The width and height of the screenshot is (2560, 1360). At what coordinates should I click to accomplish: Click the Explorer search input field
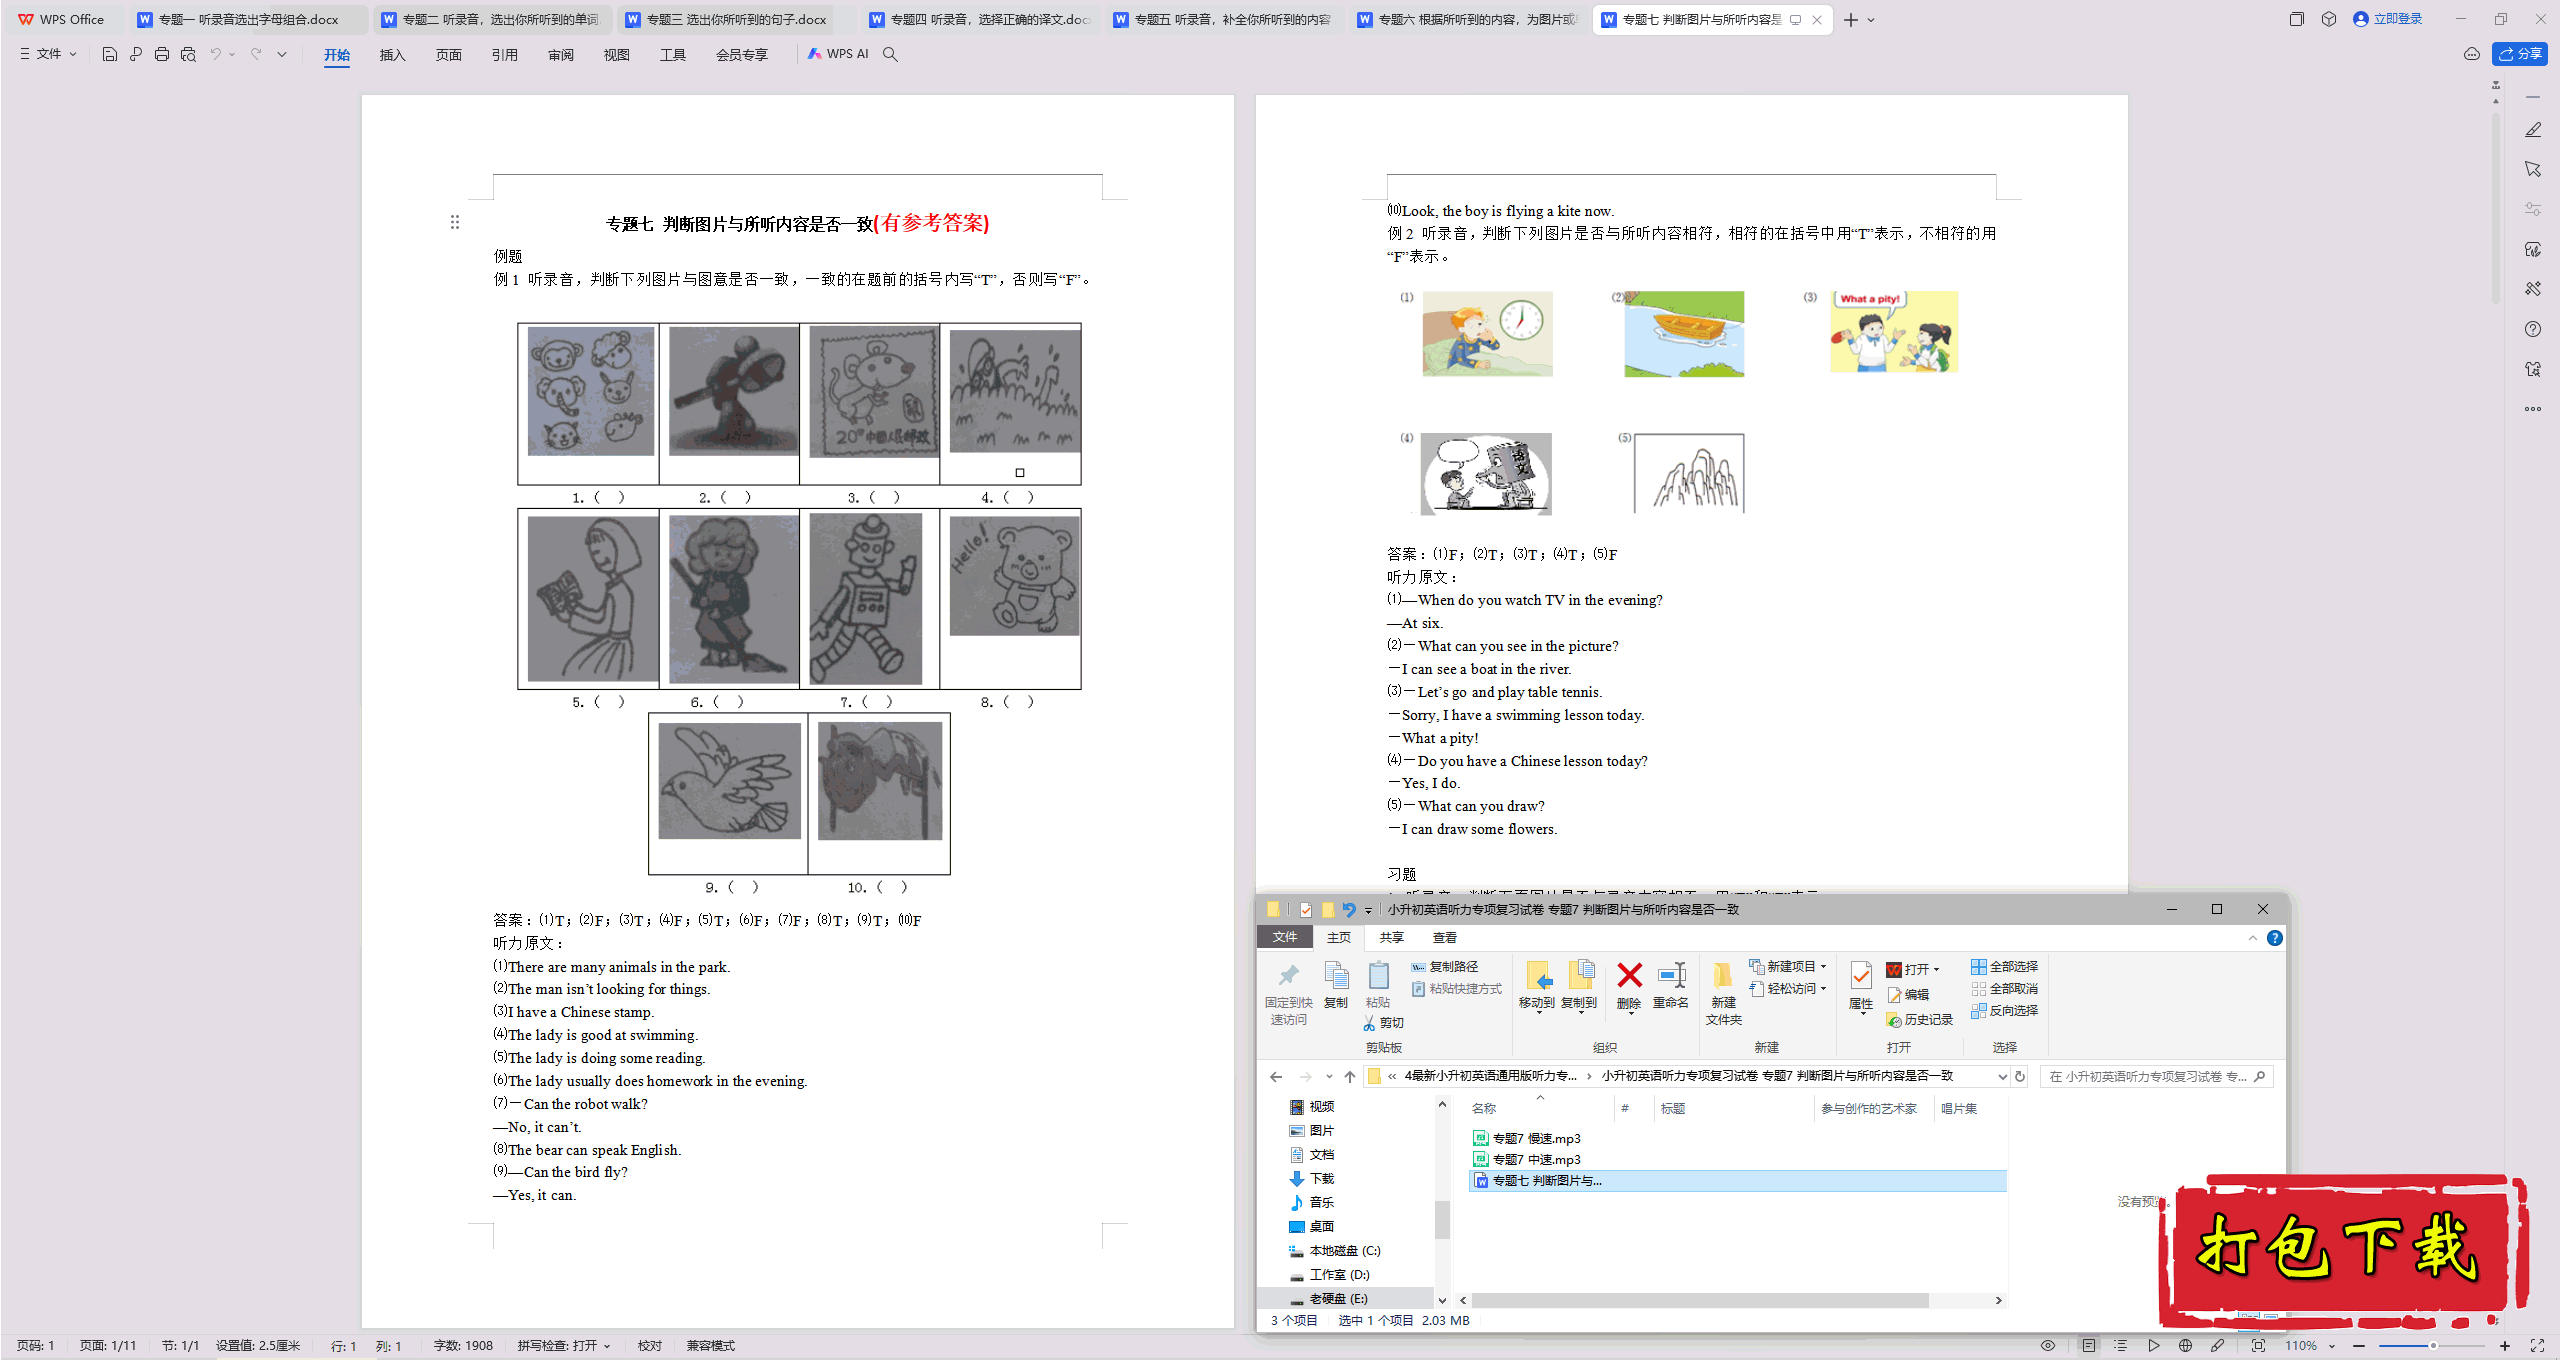click(2156, 1076)
